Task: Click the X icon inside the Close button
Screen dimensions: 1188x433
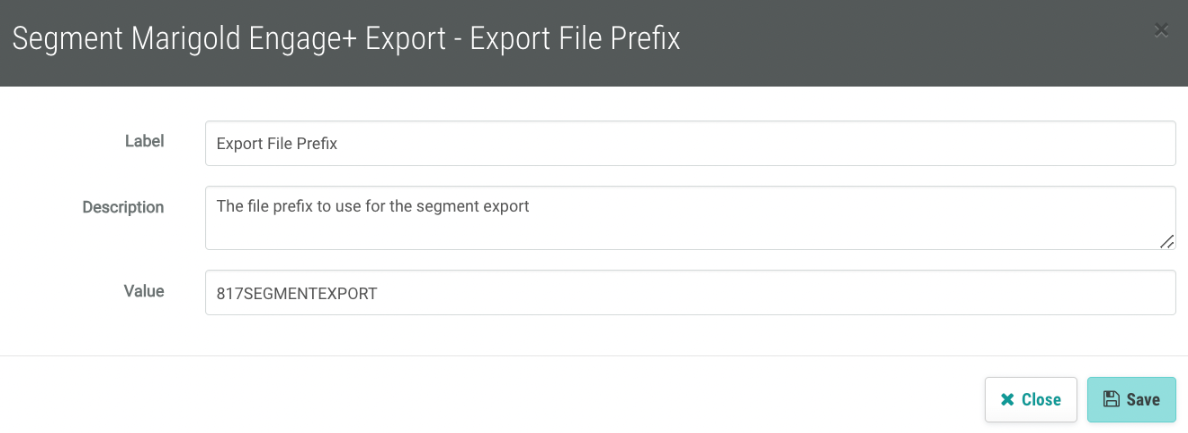Action: [1007, 400]
